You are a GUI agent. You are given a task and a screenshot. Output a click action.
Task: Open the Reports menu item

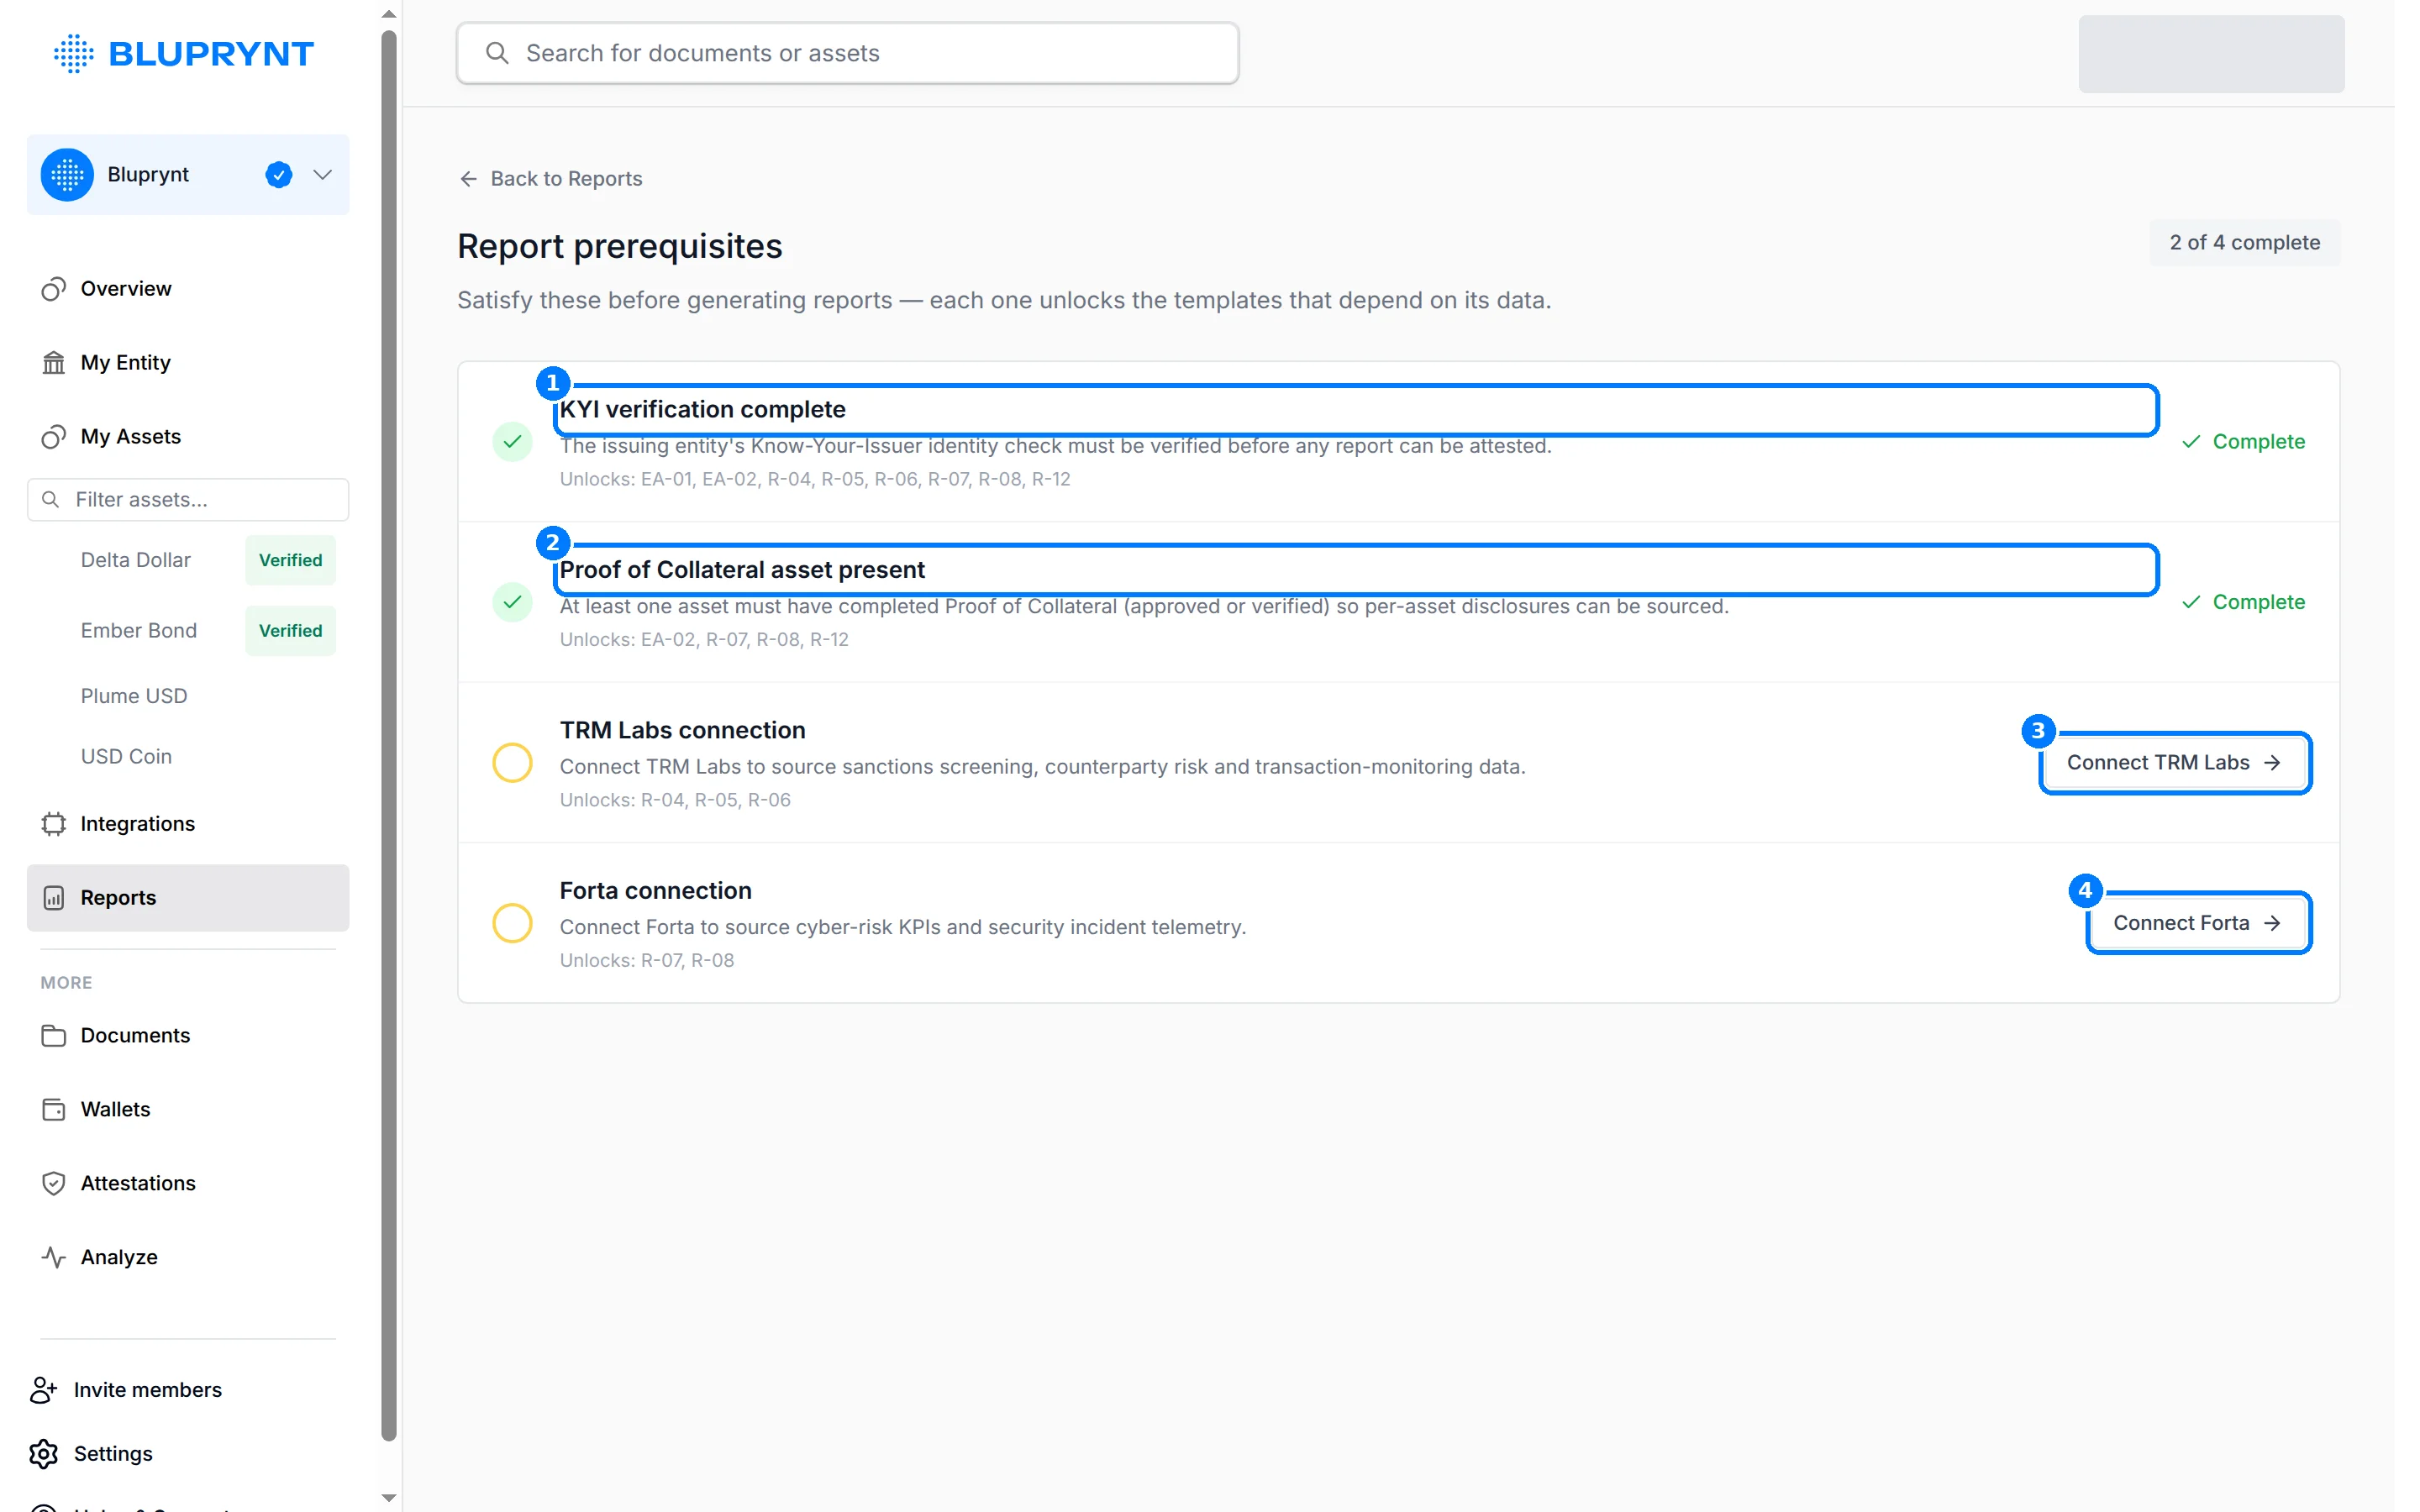[188, 898]
